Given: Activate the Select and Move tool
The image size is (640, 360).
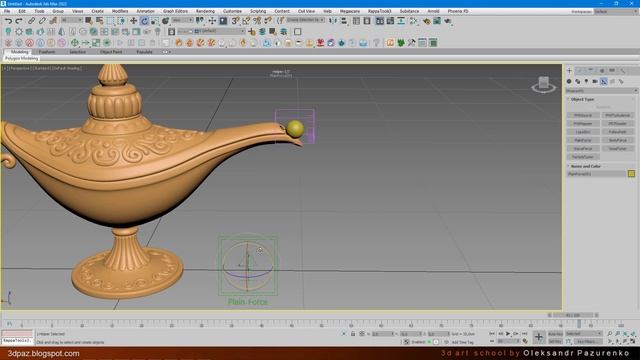Looking at the screenshot, I should point(133,21).
